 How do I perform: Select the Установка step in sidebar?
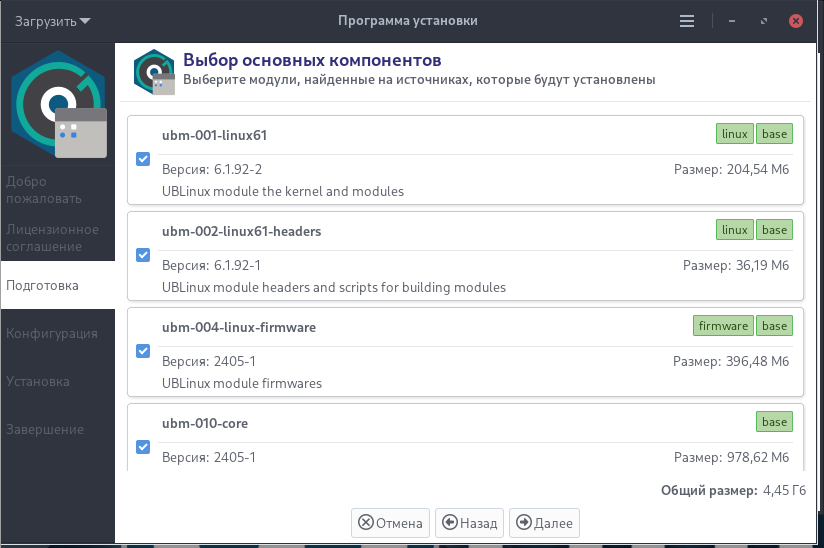(58, 381)
